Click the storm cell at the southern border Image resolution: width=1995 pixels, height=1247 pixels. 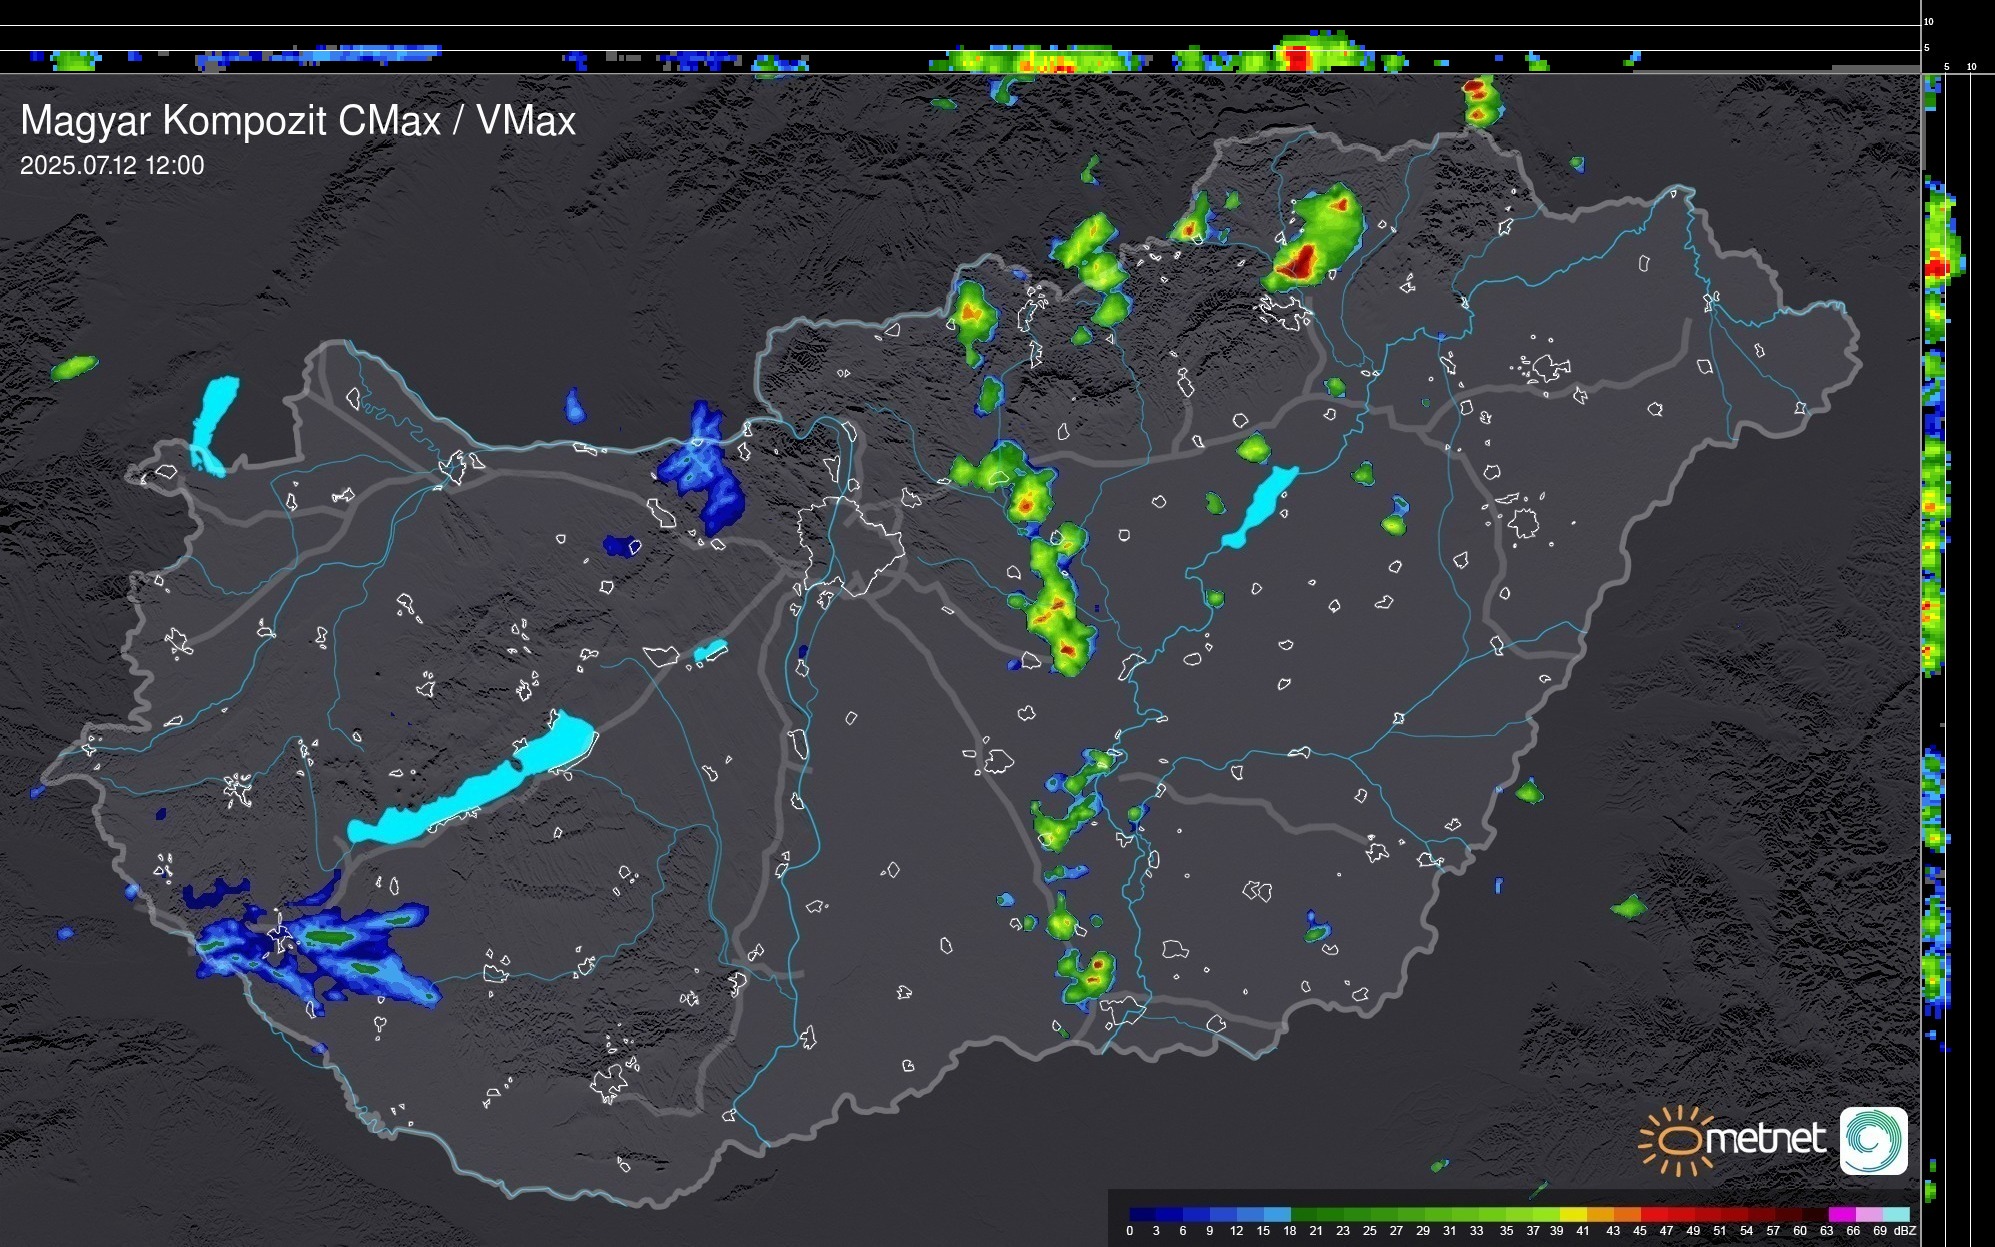tap(1088, 975)
